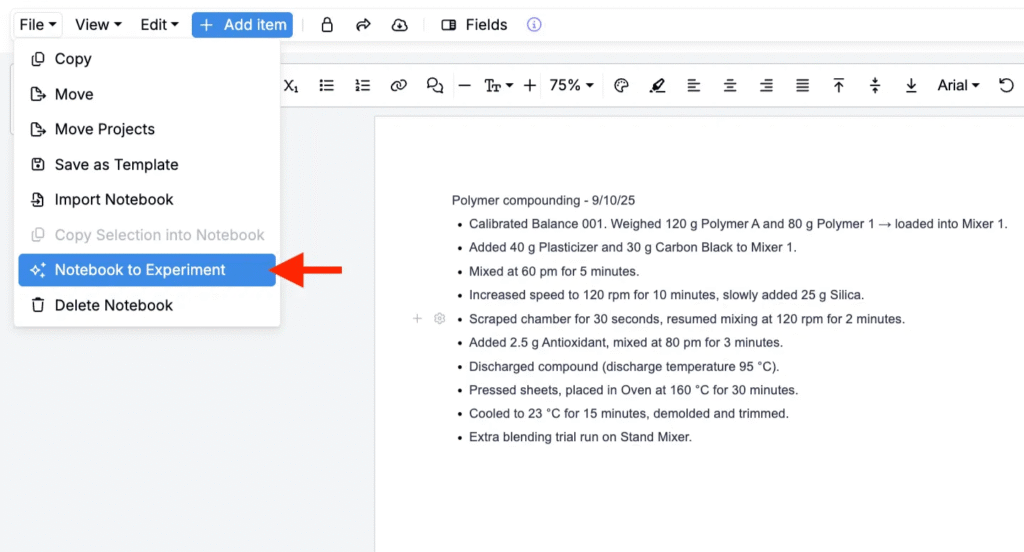The width and height of the screenshot is (1024, 552).
Task: Center-align the text
Action: (x=730, y=86)
